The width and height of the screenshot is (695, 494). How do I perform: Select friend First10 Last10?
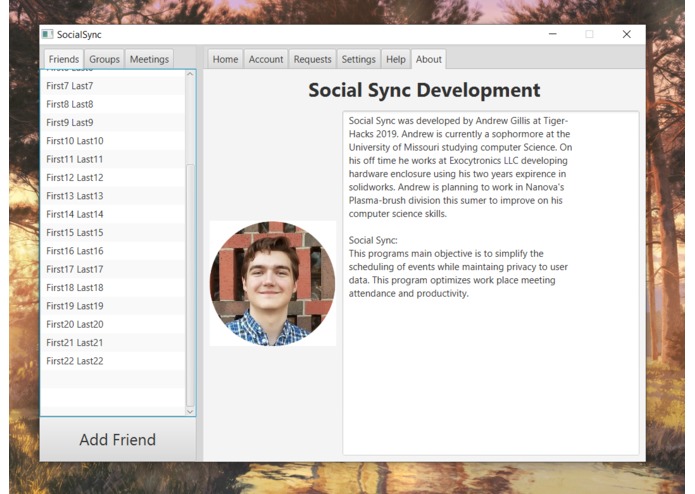tap(113, 141)
